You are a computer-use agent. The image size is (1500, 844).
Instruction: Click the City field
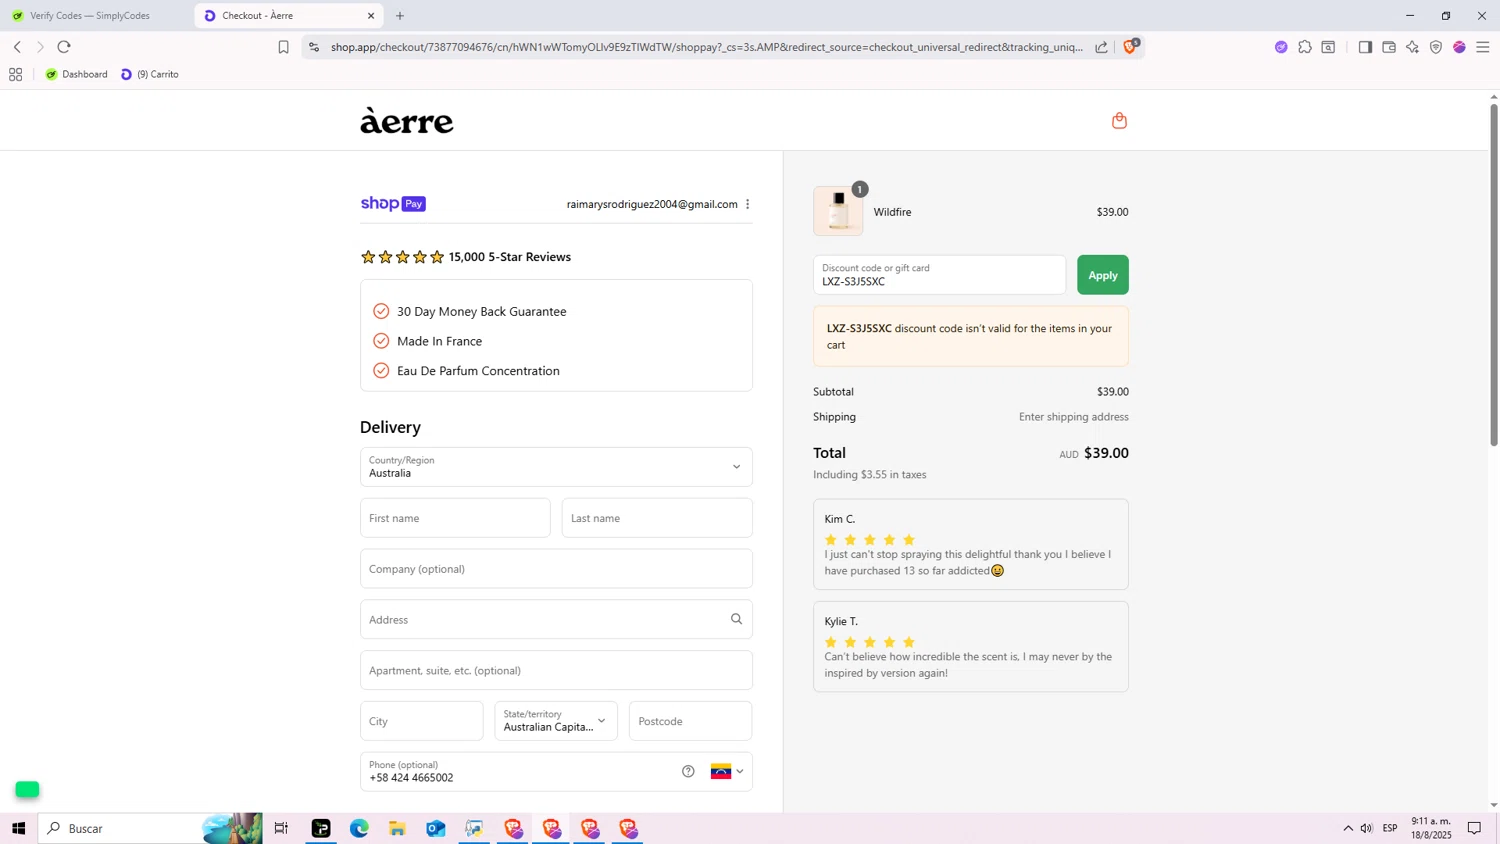click(421, 721)
